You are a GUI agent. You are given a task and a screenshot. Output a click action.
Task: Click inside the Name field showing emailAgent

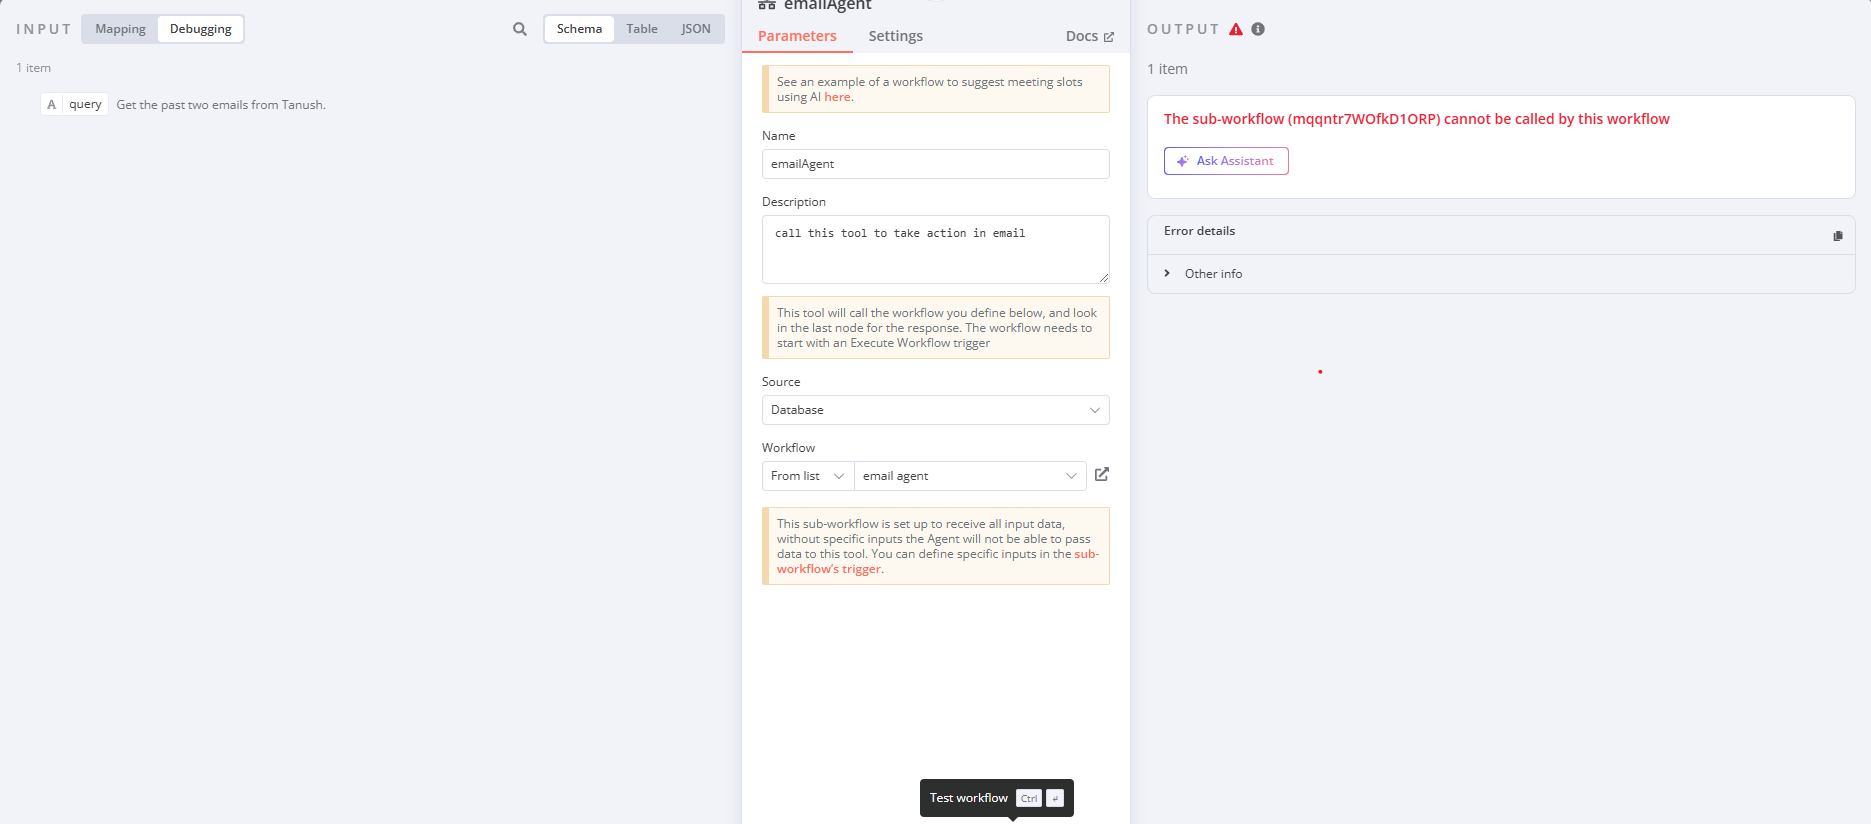[934, 163]
